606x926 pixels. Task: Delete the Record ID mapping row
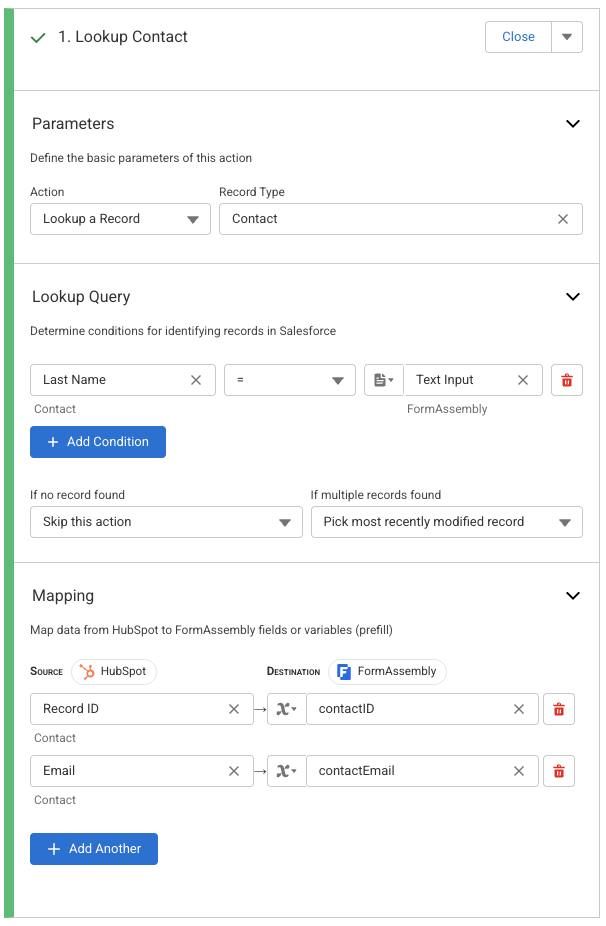559,709
